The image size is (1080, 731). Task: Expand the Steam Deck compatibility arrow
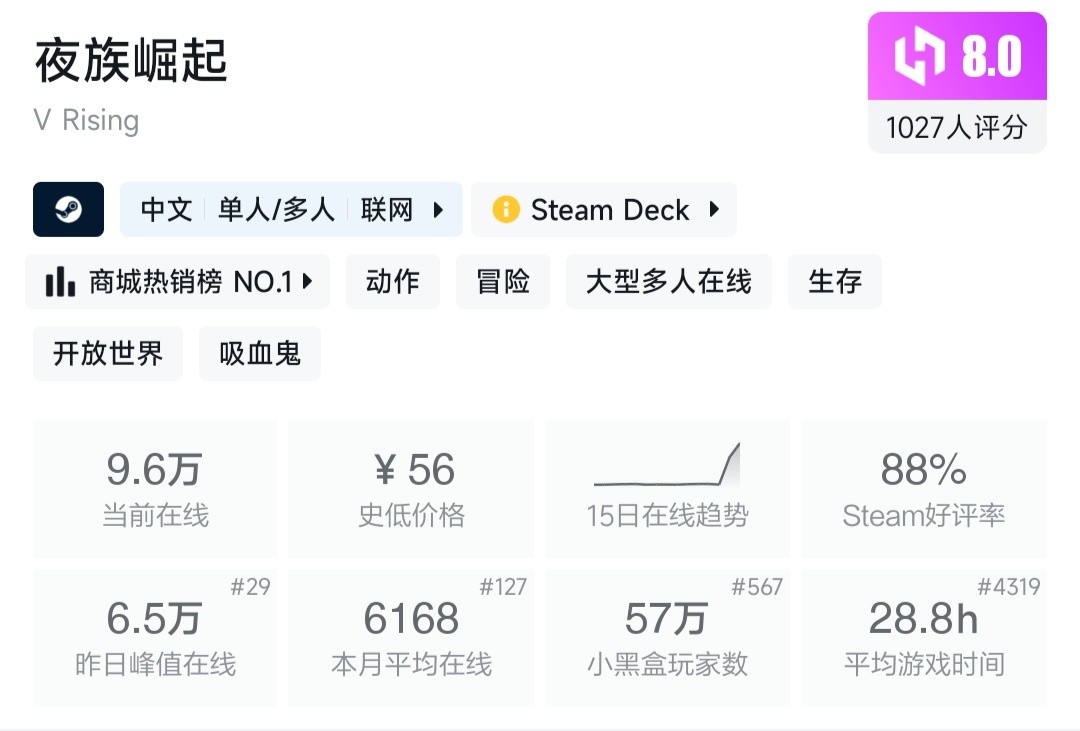coord(714,210)
